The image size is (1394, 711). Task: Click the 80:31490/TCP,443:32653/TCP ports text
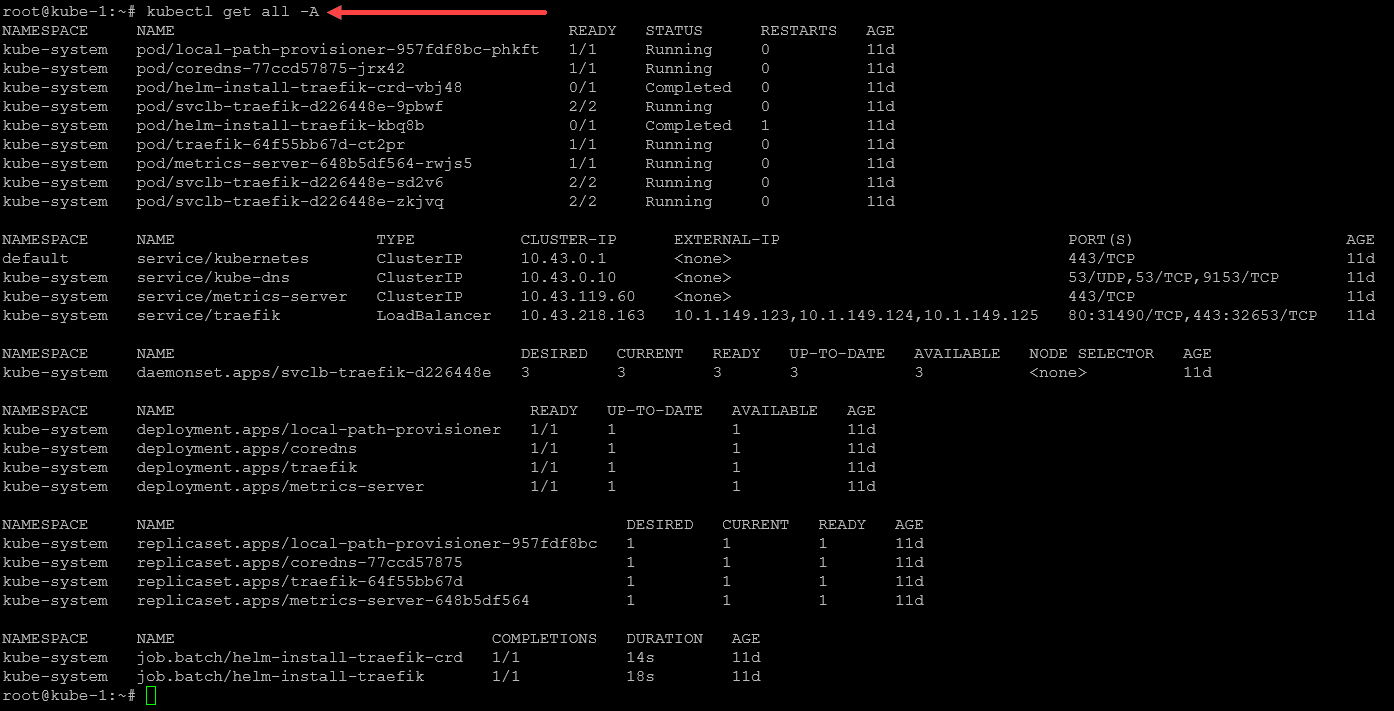(x=1193, y=316)
